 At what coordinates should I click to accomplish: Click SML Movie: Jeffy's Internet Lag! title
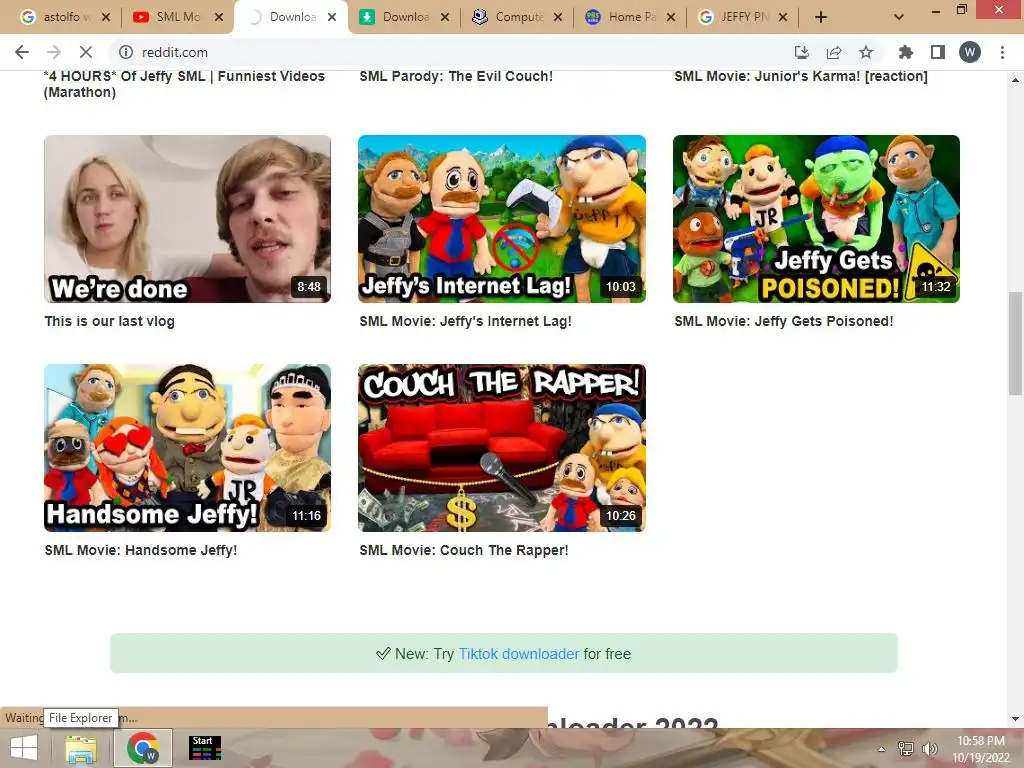coord(465,321)
